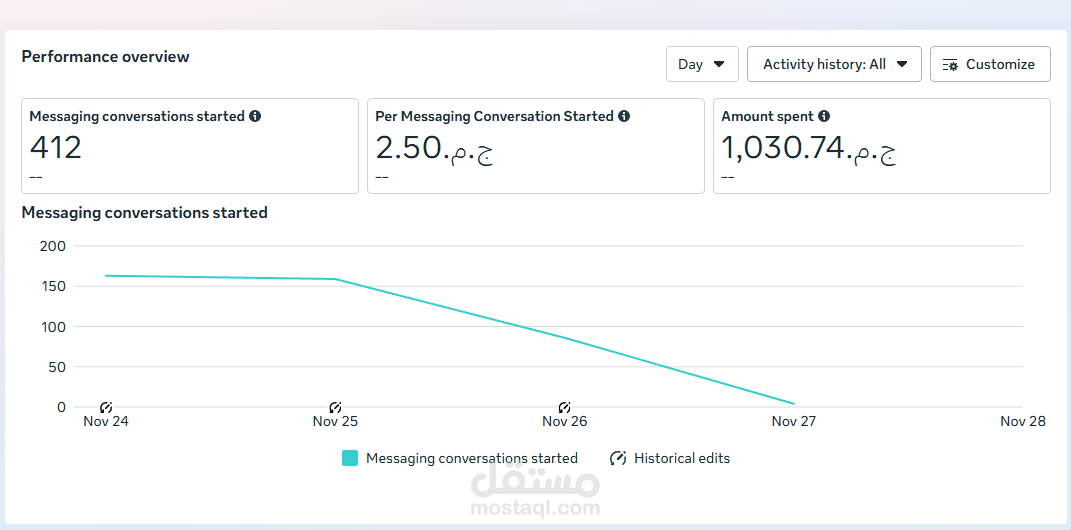
Task: Expand the Activity history: All dropdown
Action: [834, 64]
